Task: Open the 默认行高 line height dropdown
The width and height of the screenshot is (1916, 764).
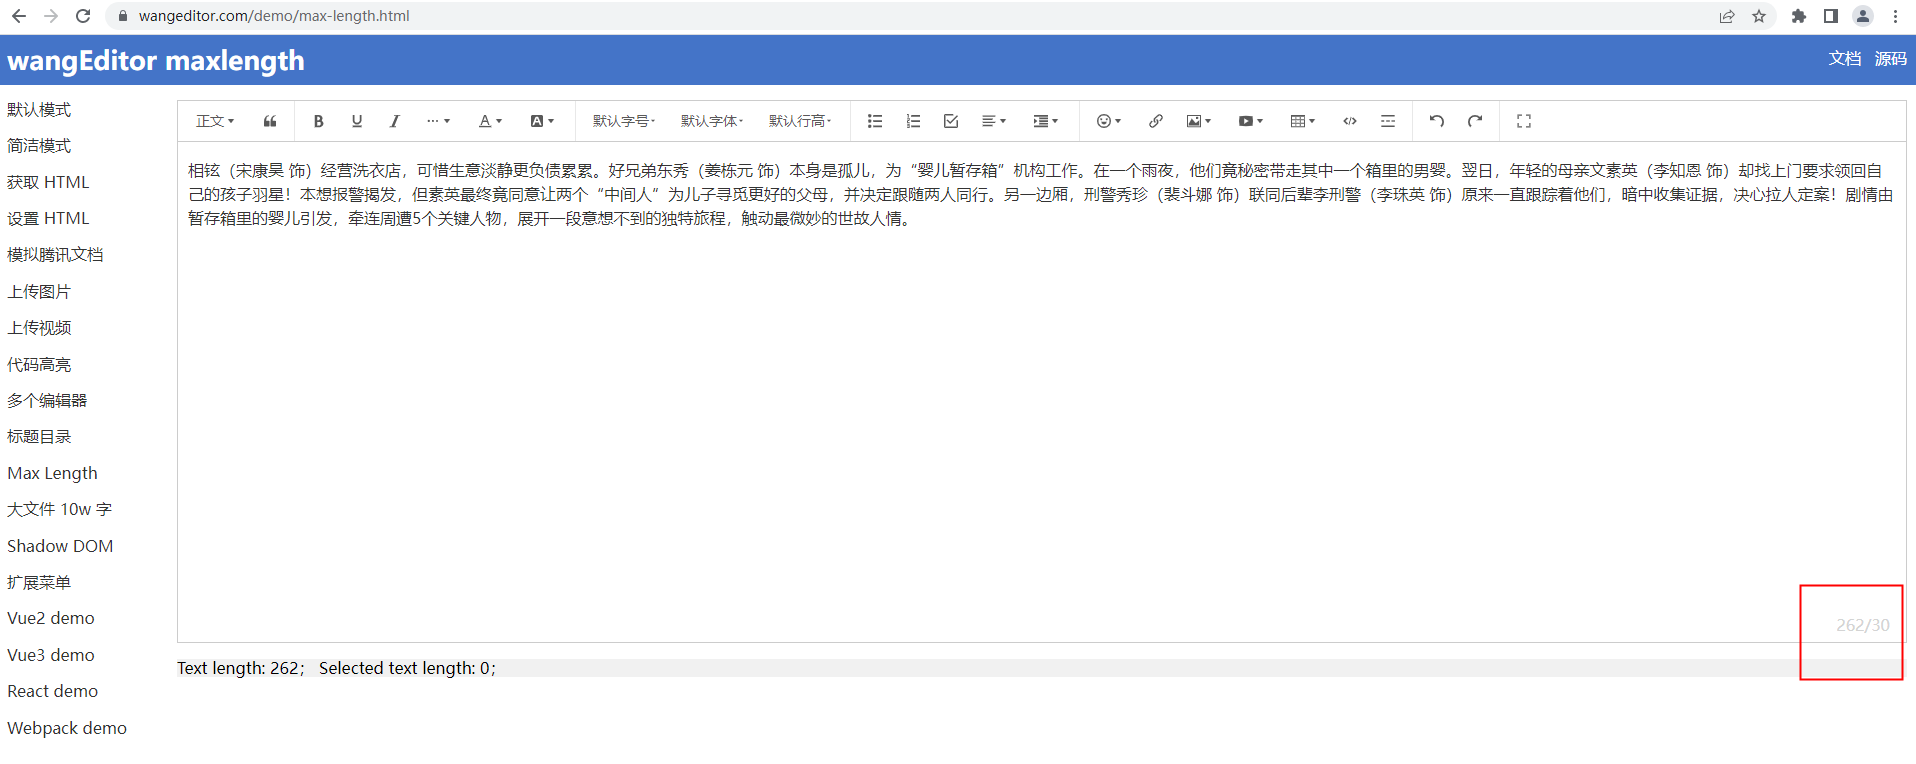Action: [x=800, y=121]
